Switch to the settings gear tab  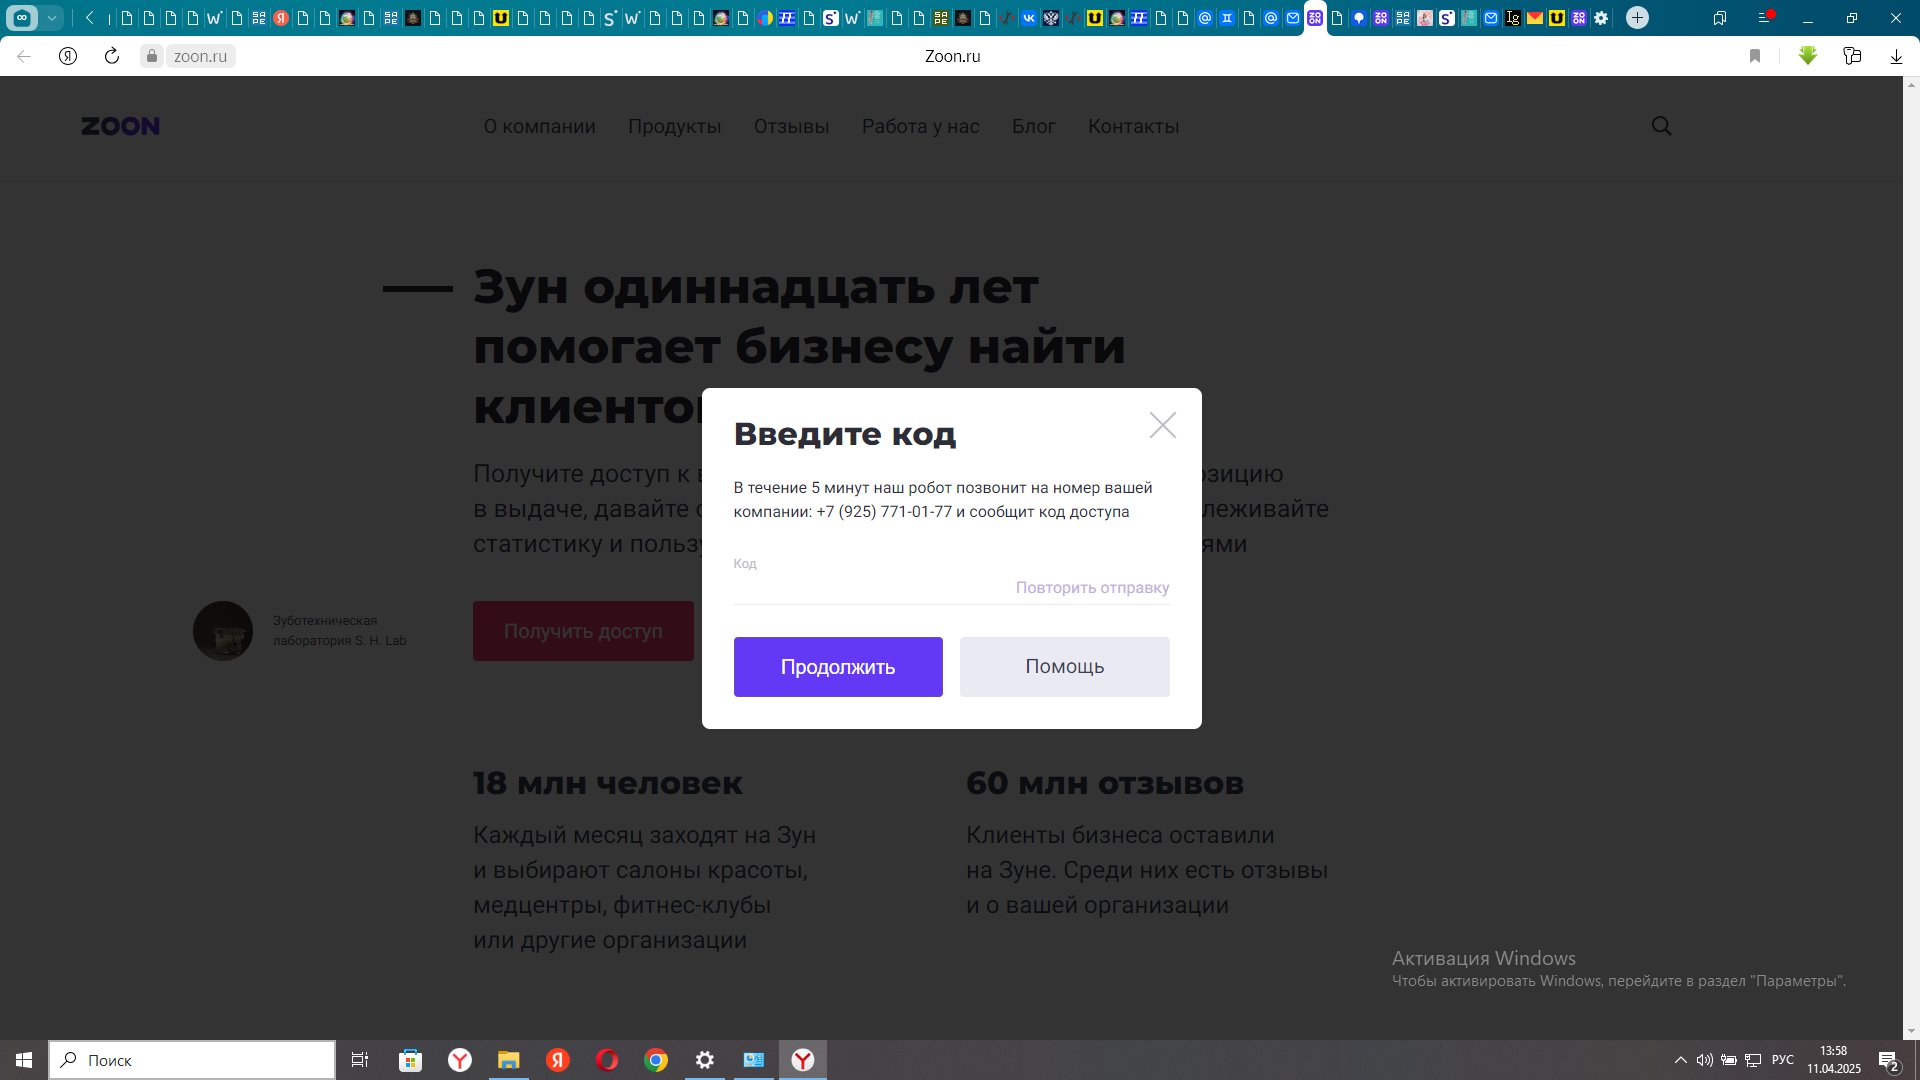1601,18
